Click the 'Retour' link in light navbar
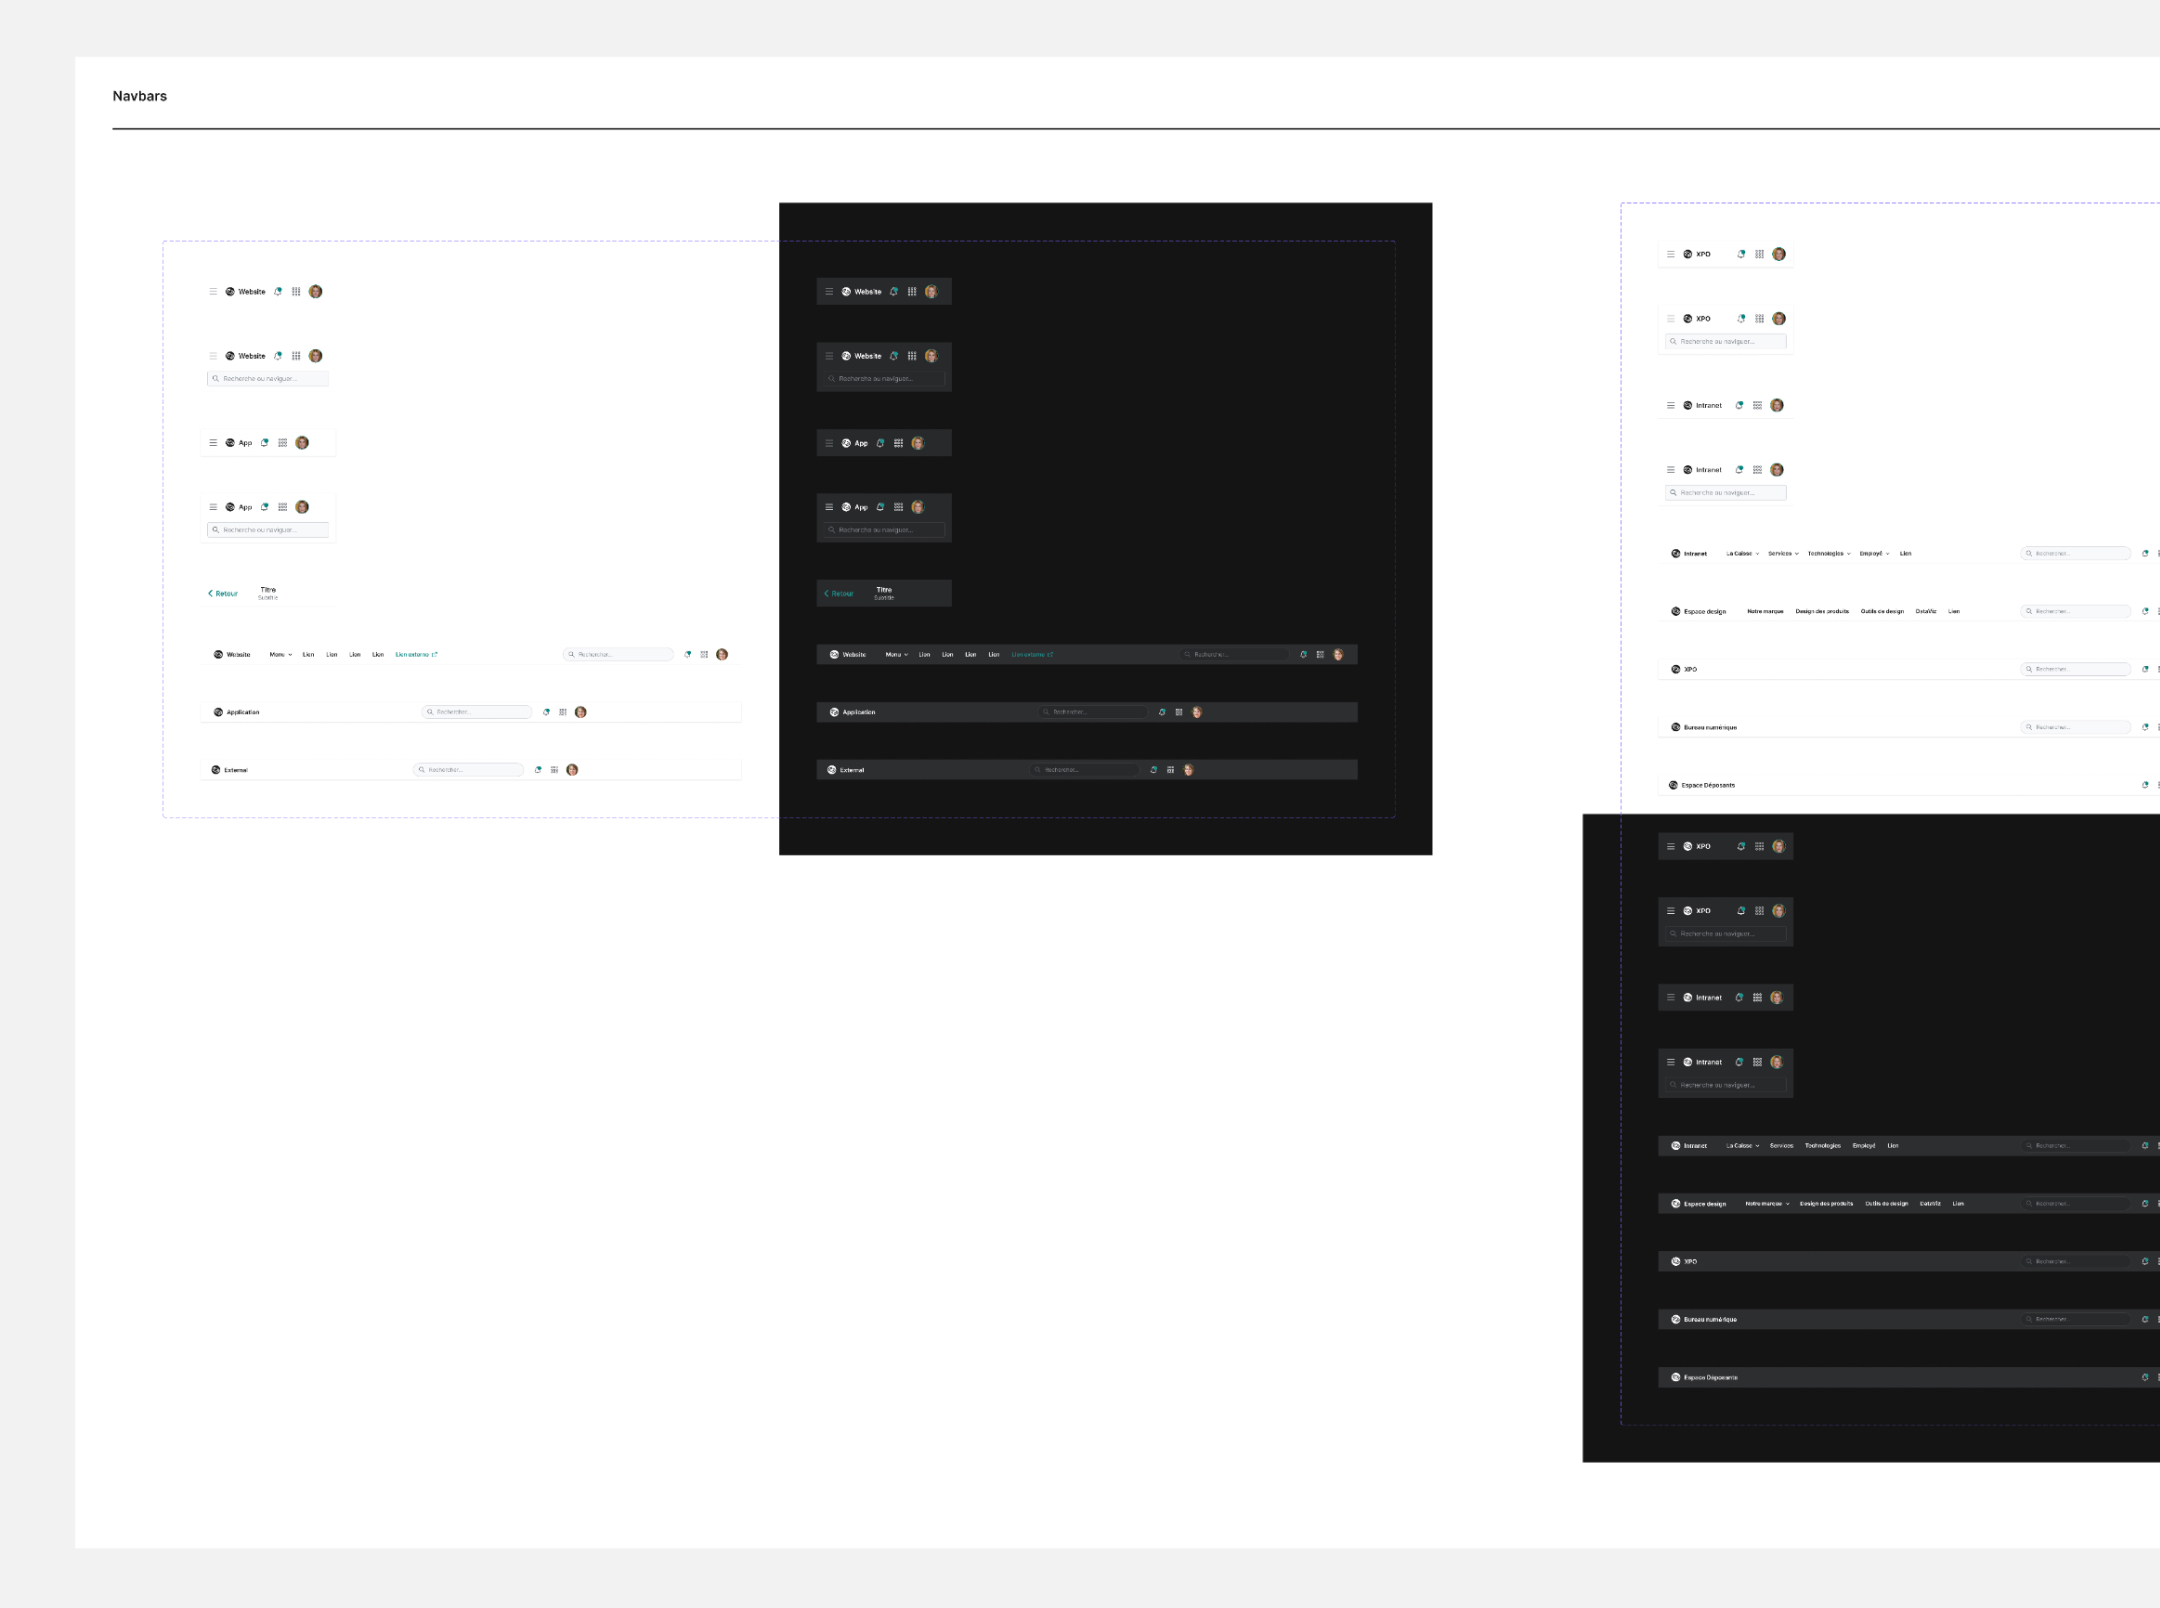 tap(226, 594)
